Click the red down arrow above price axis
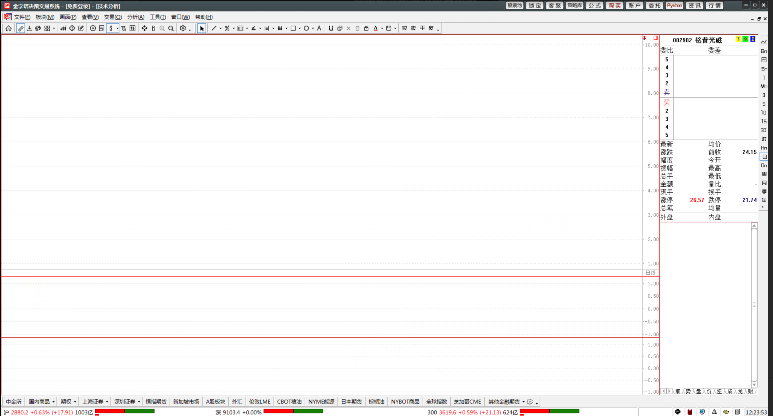The height and width of the screenshot is (416, 773). click(x=644, y=38)
